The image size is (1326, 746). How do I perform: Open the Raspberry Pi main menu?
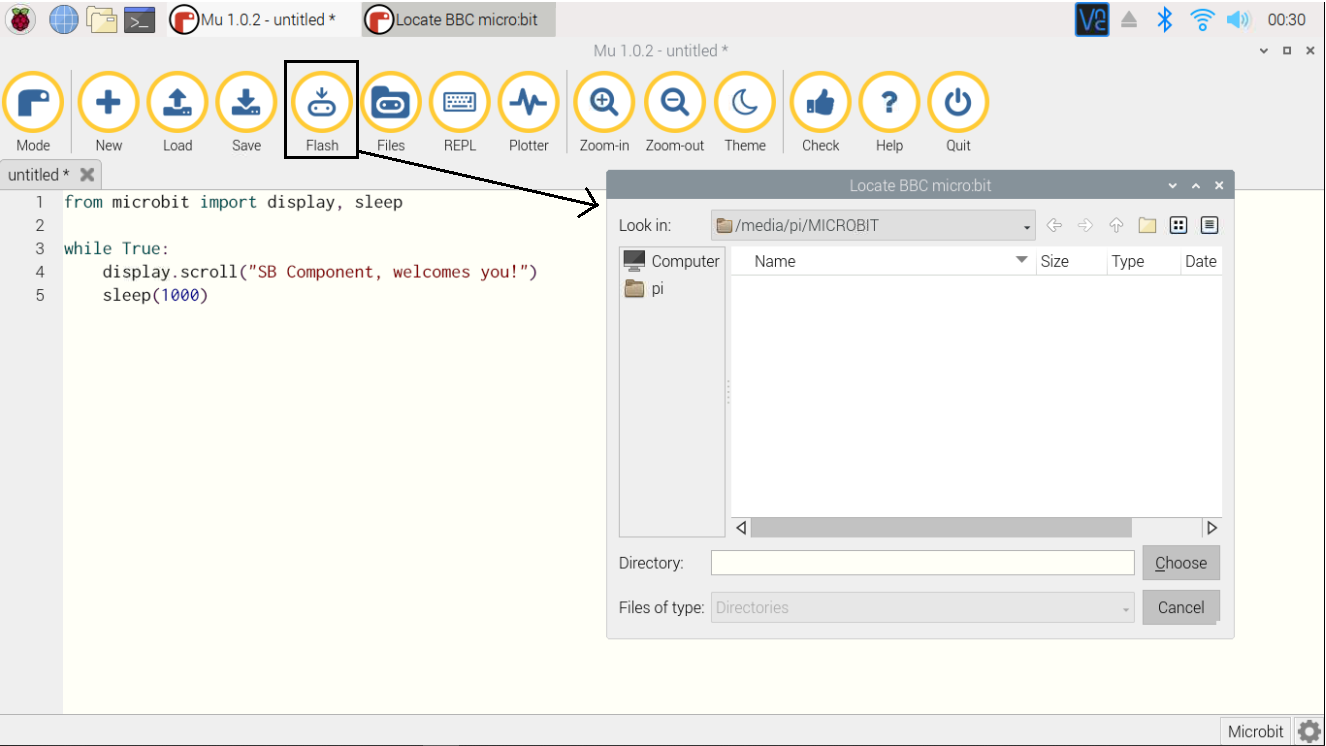(20, 19)
